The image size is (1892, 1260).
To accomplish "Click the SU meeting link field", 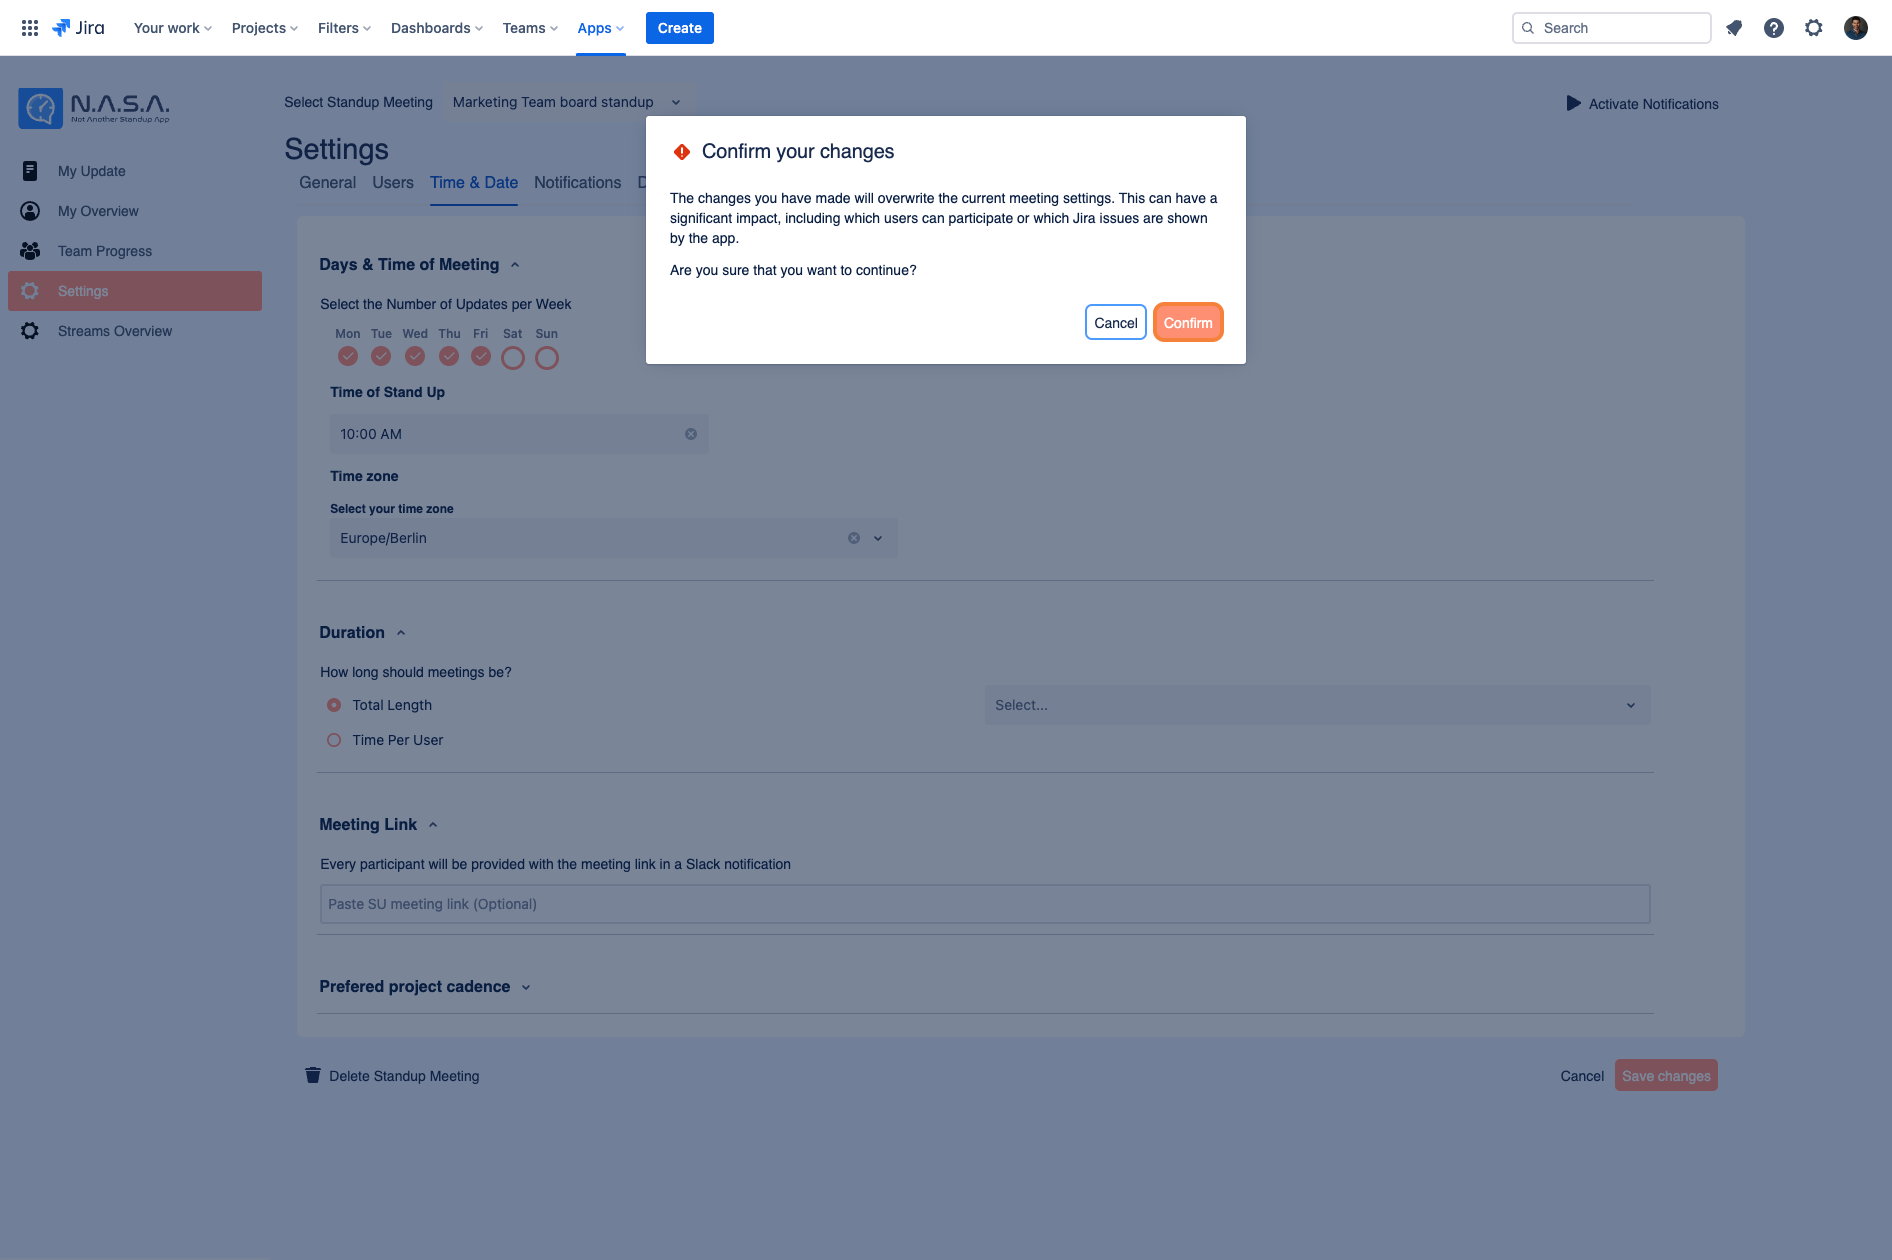I will 985,904.
